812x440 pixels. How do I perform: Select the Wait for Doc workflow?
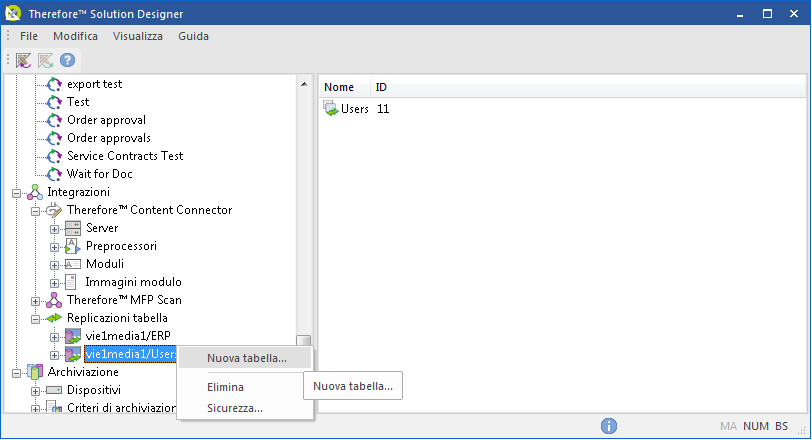coord(100,174)
